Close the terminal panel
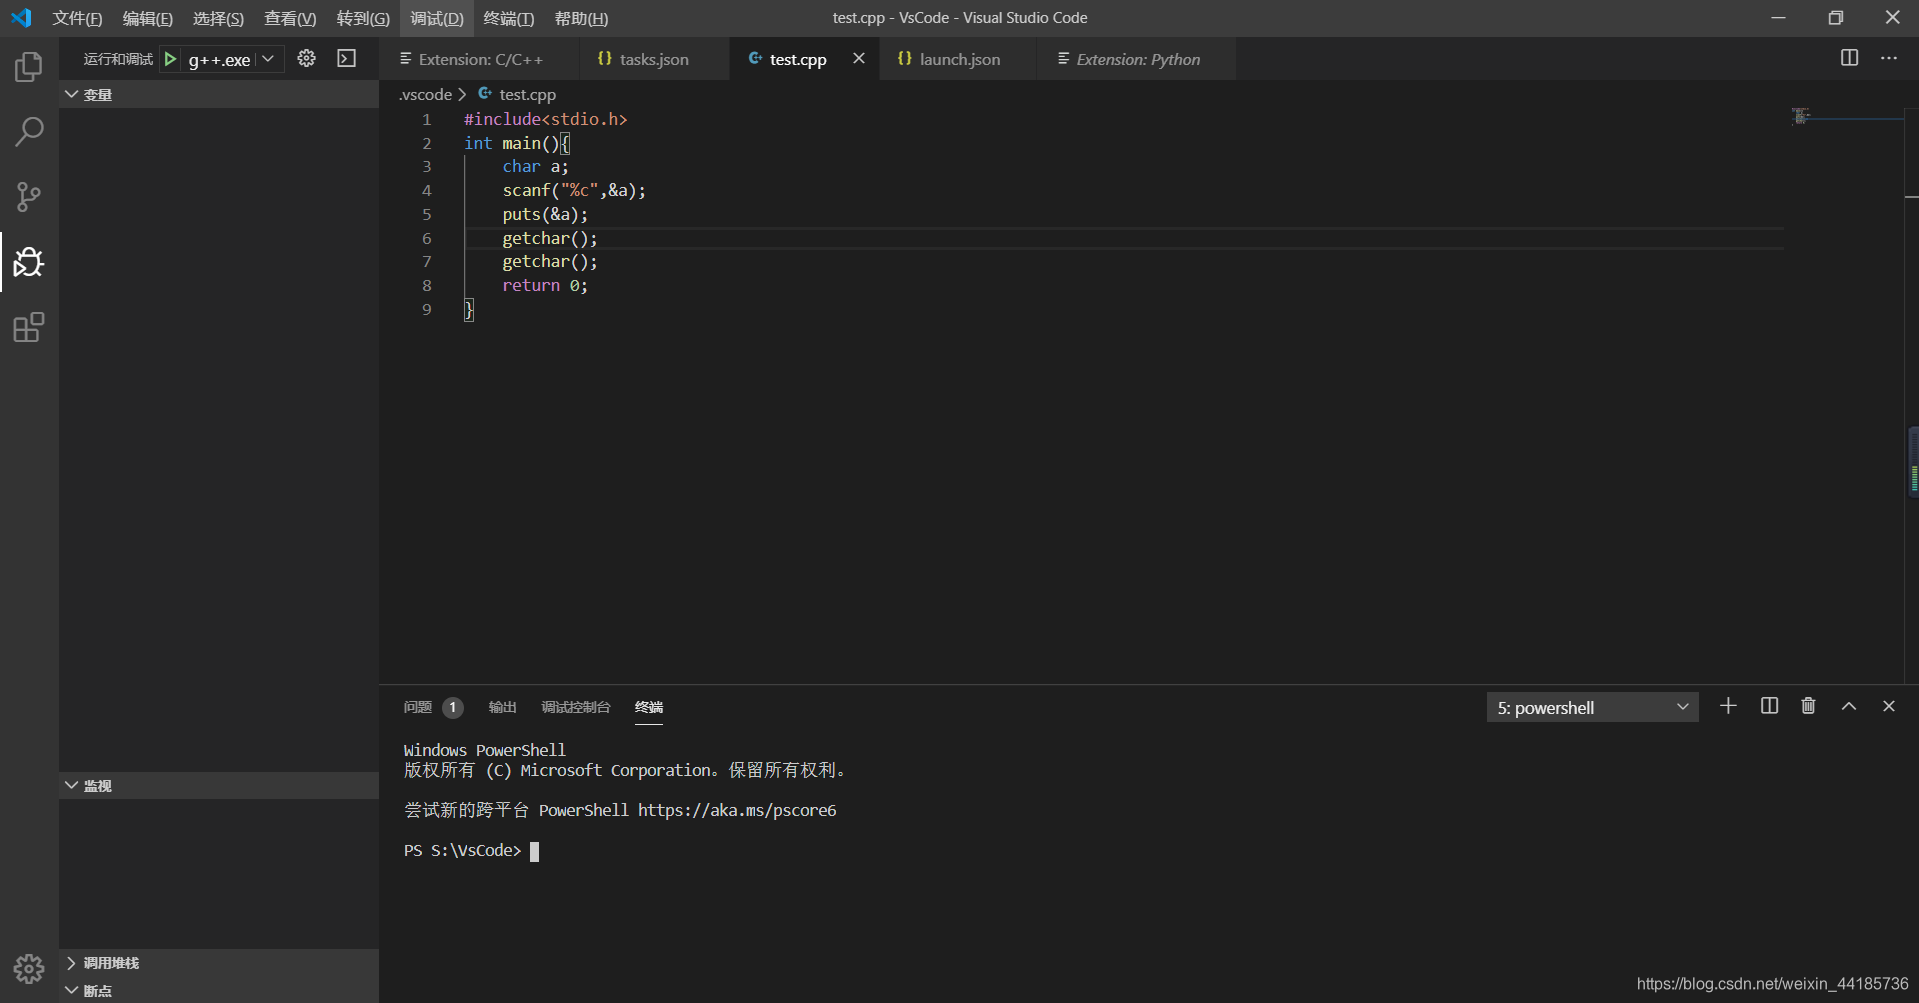The image size is (1919, 1003). (1889, 706)
